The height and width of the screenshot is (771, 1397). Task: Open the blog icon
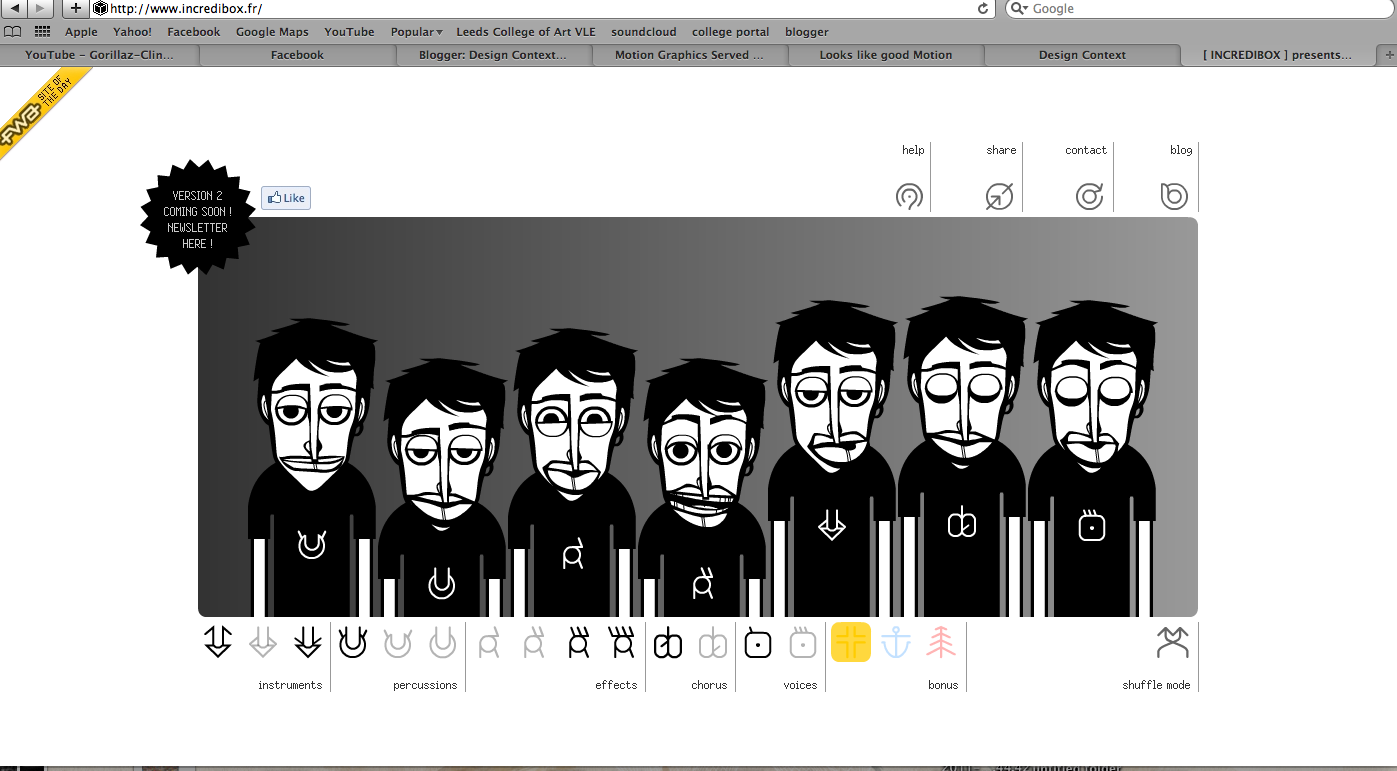pyautogui.click(x=1173, y=196)
